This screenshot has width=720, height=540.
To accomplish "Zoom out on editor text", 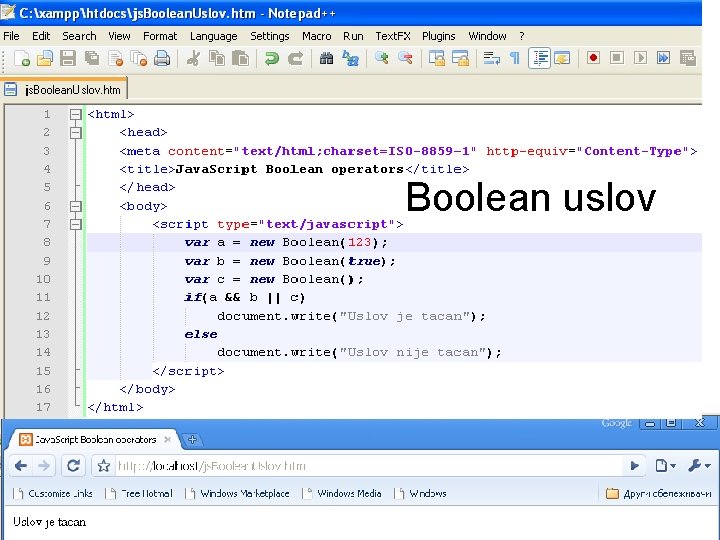I will 405,58.
